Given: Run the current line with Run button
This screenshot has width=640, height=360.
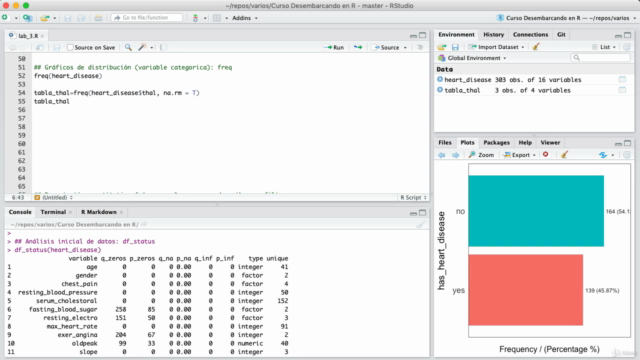Looking at the screenshot, I should 334,47.
